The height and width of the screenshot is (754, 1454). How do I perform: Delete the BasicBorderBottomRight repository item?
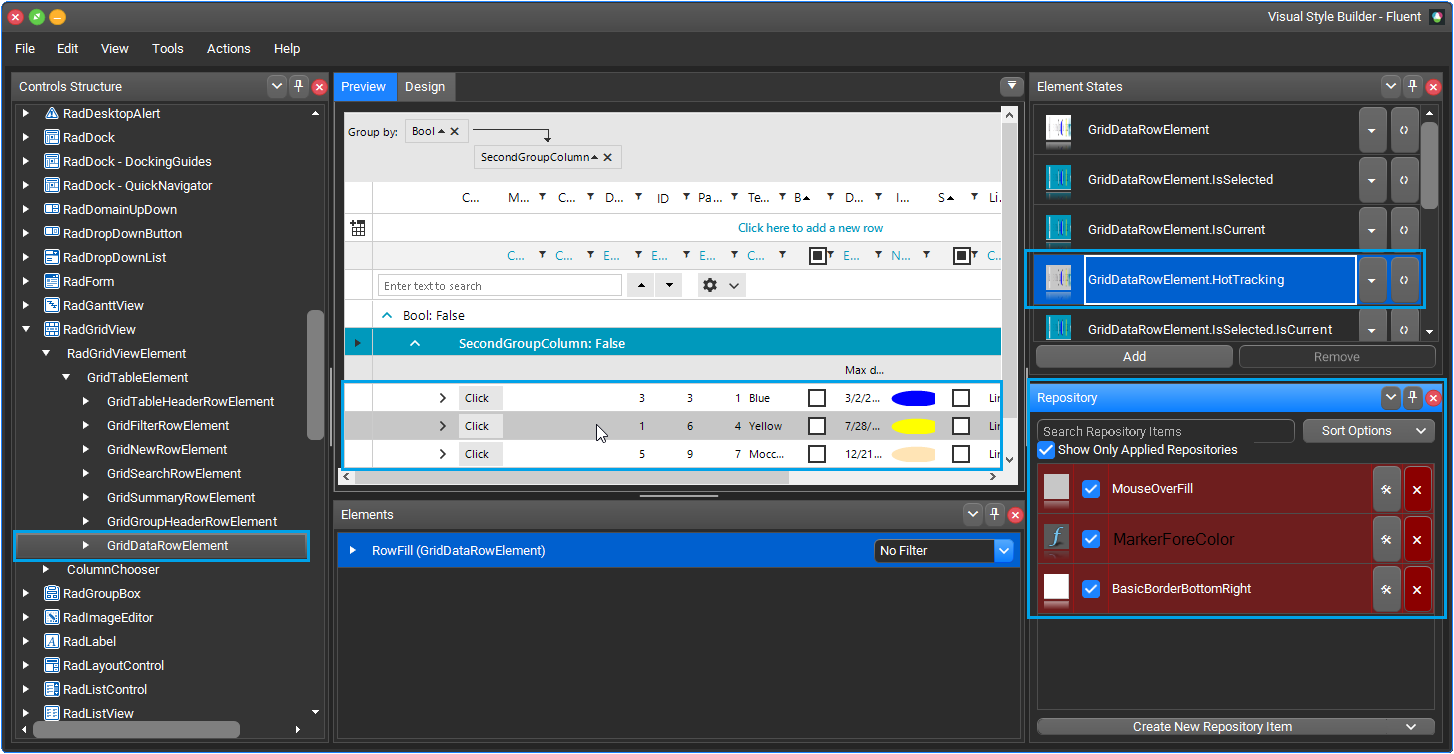1417,589
